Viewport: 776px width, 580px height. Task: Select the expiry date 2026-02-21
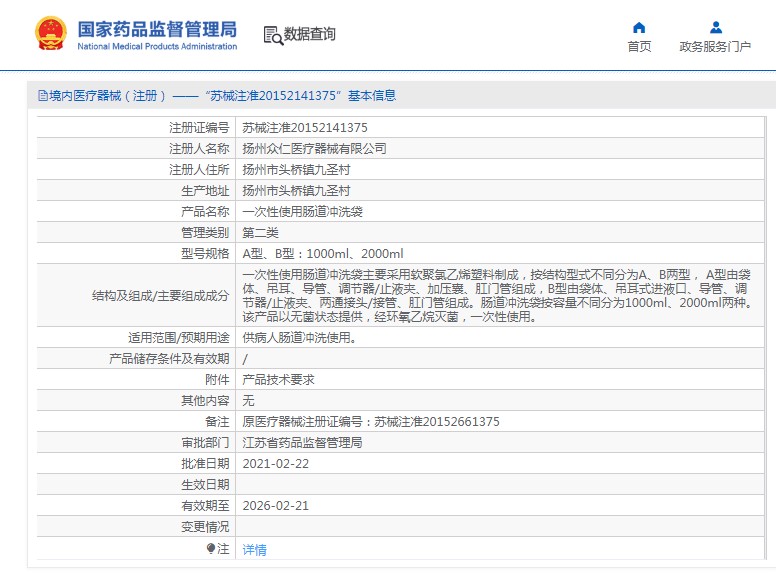[276, 506]
